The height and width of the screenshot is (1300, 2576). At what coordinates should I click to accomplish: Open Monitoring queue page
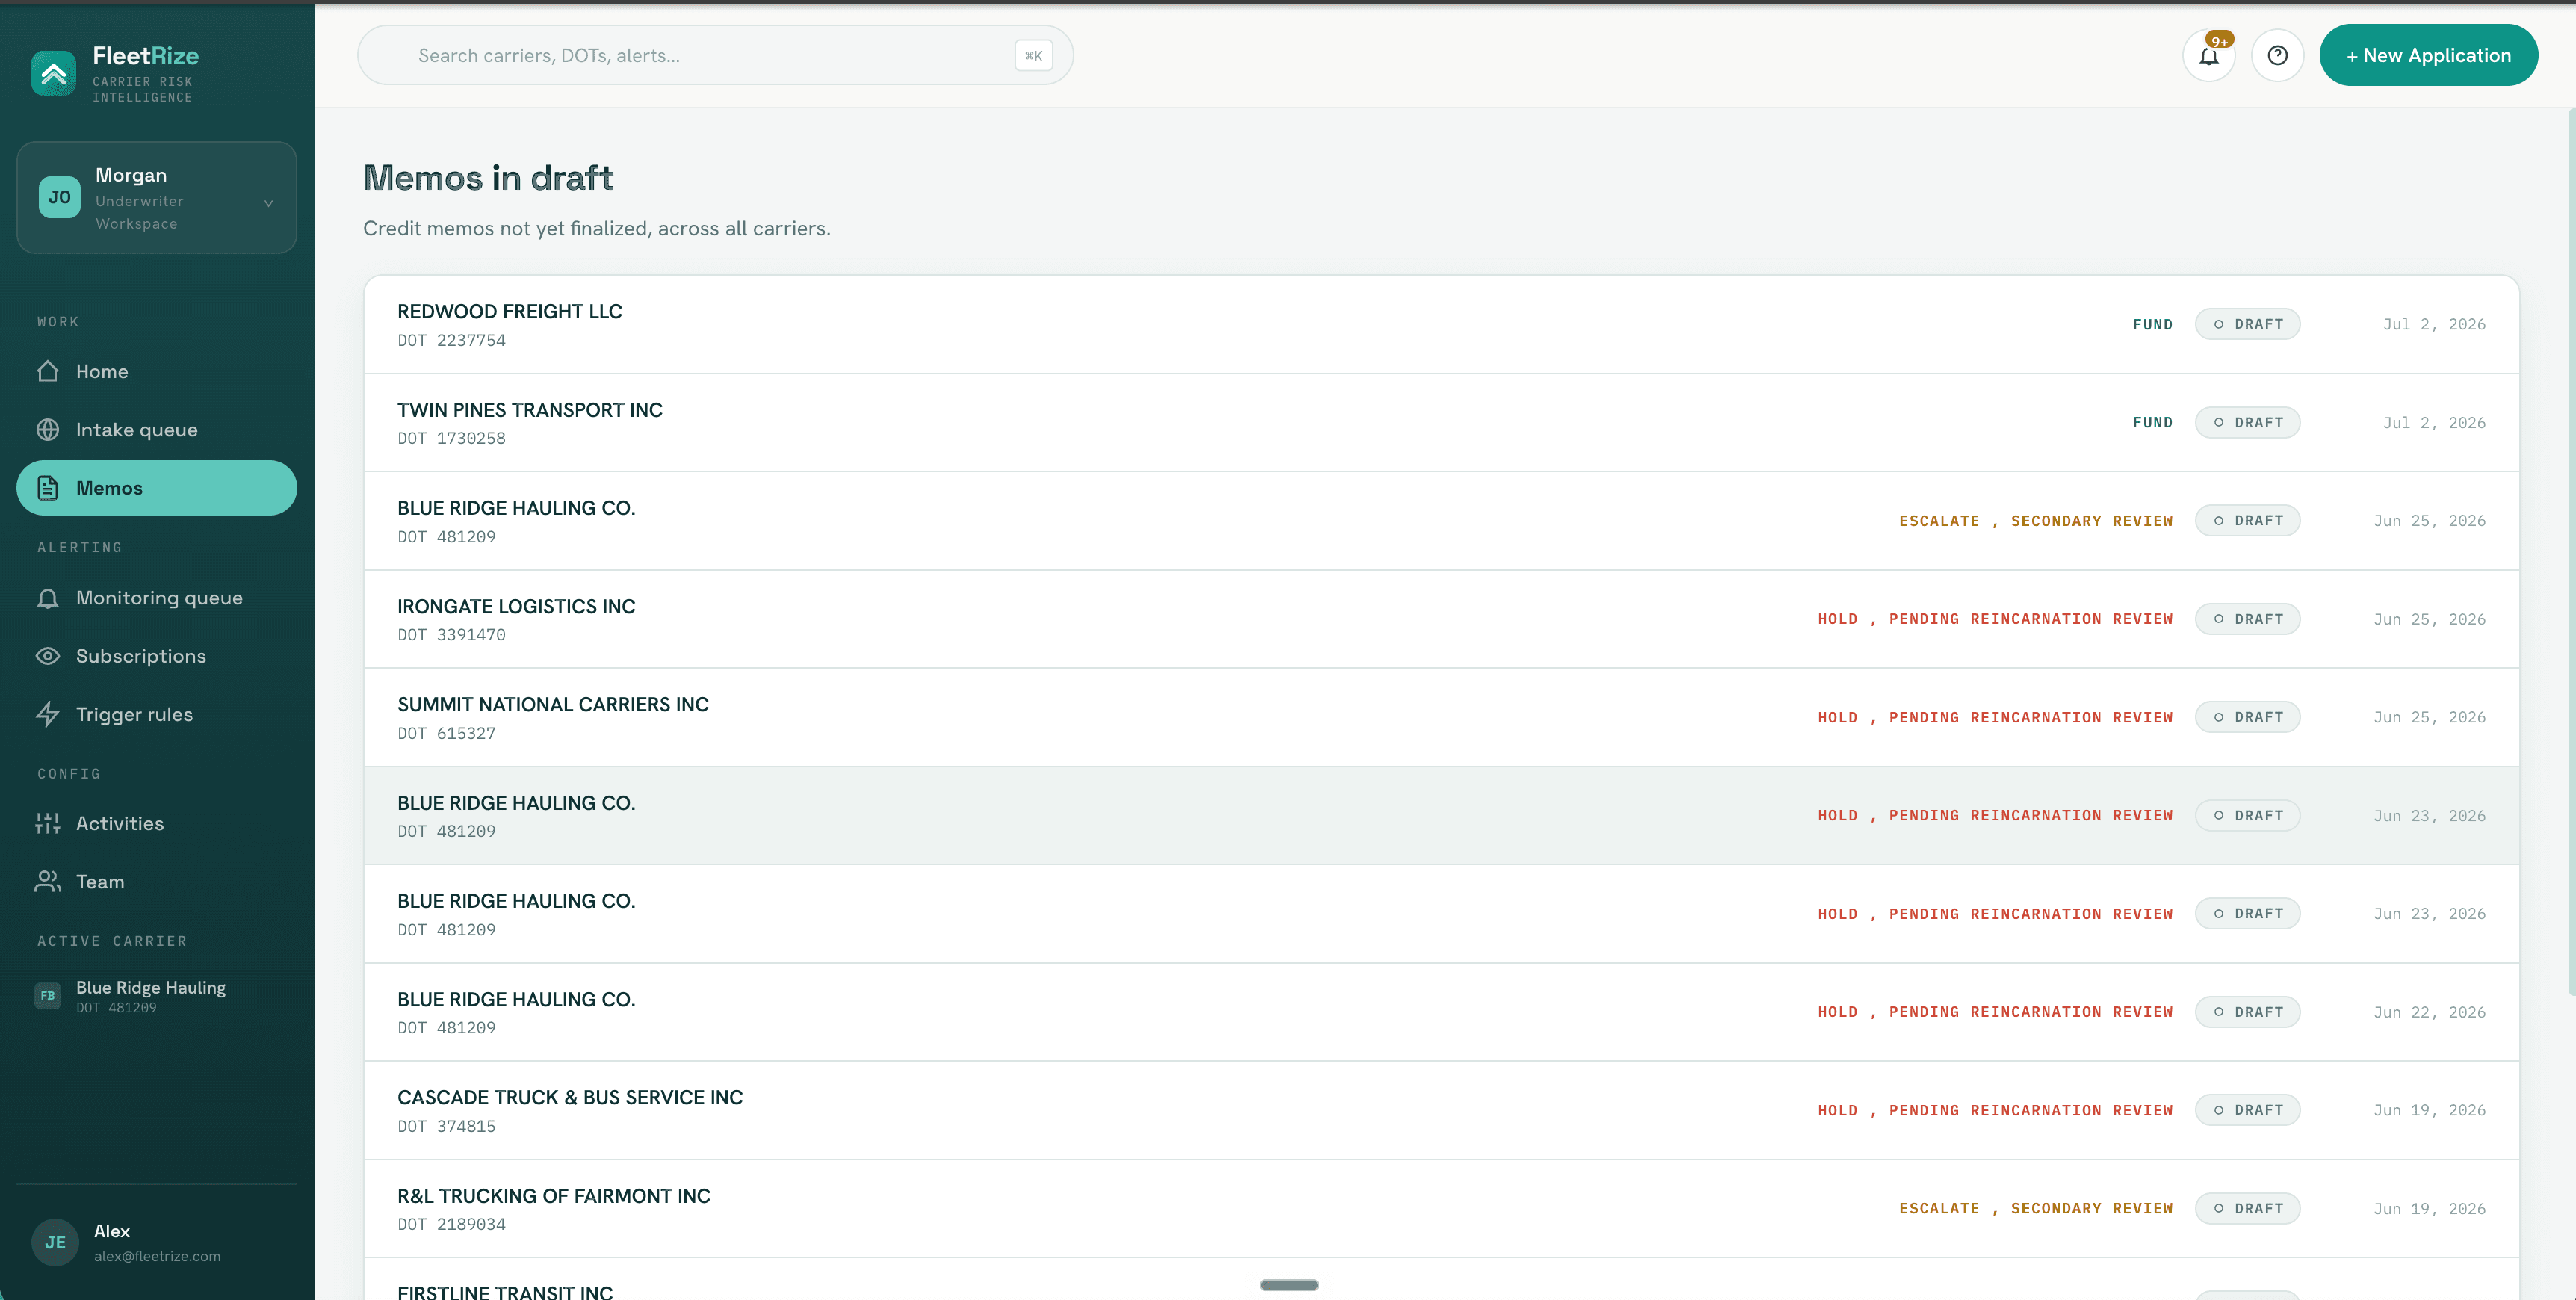[157, 598]
